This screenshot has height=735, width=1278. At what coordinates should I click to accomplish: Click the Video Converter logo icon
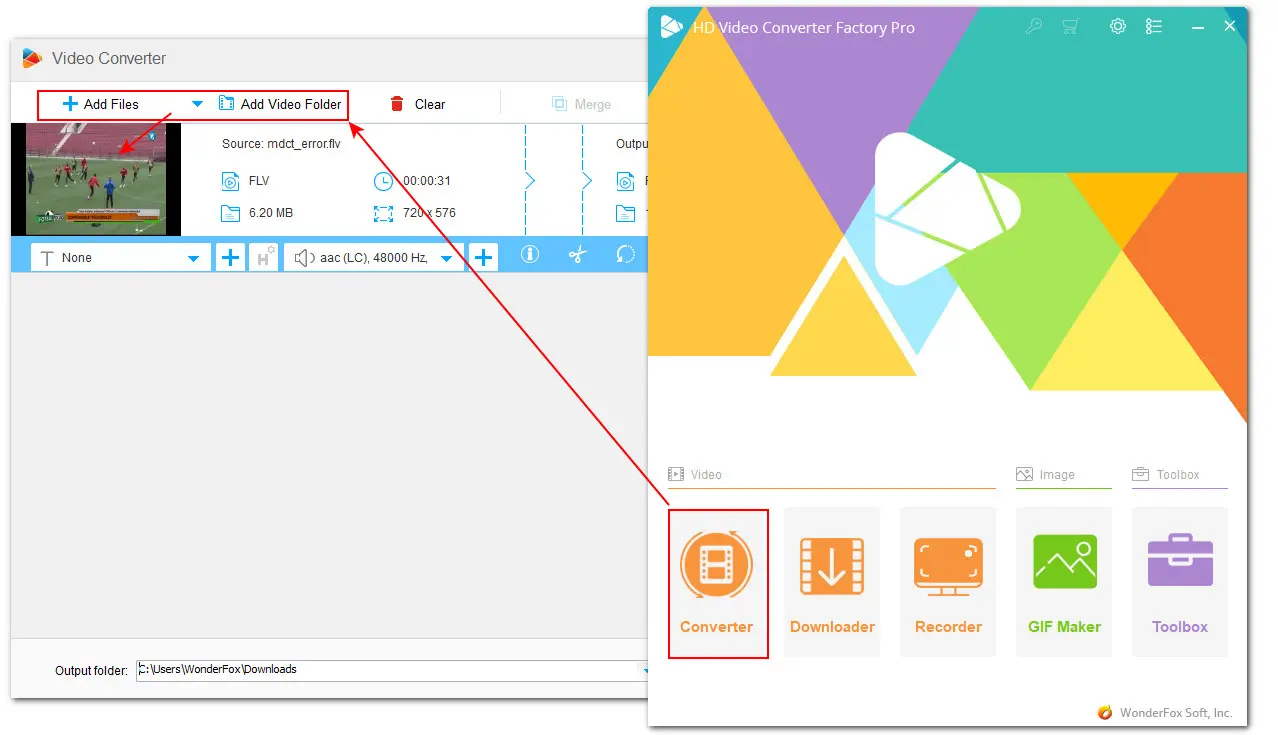33,58
